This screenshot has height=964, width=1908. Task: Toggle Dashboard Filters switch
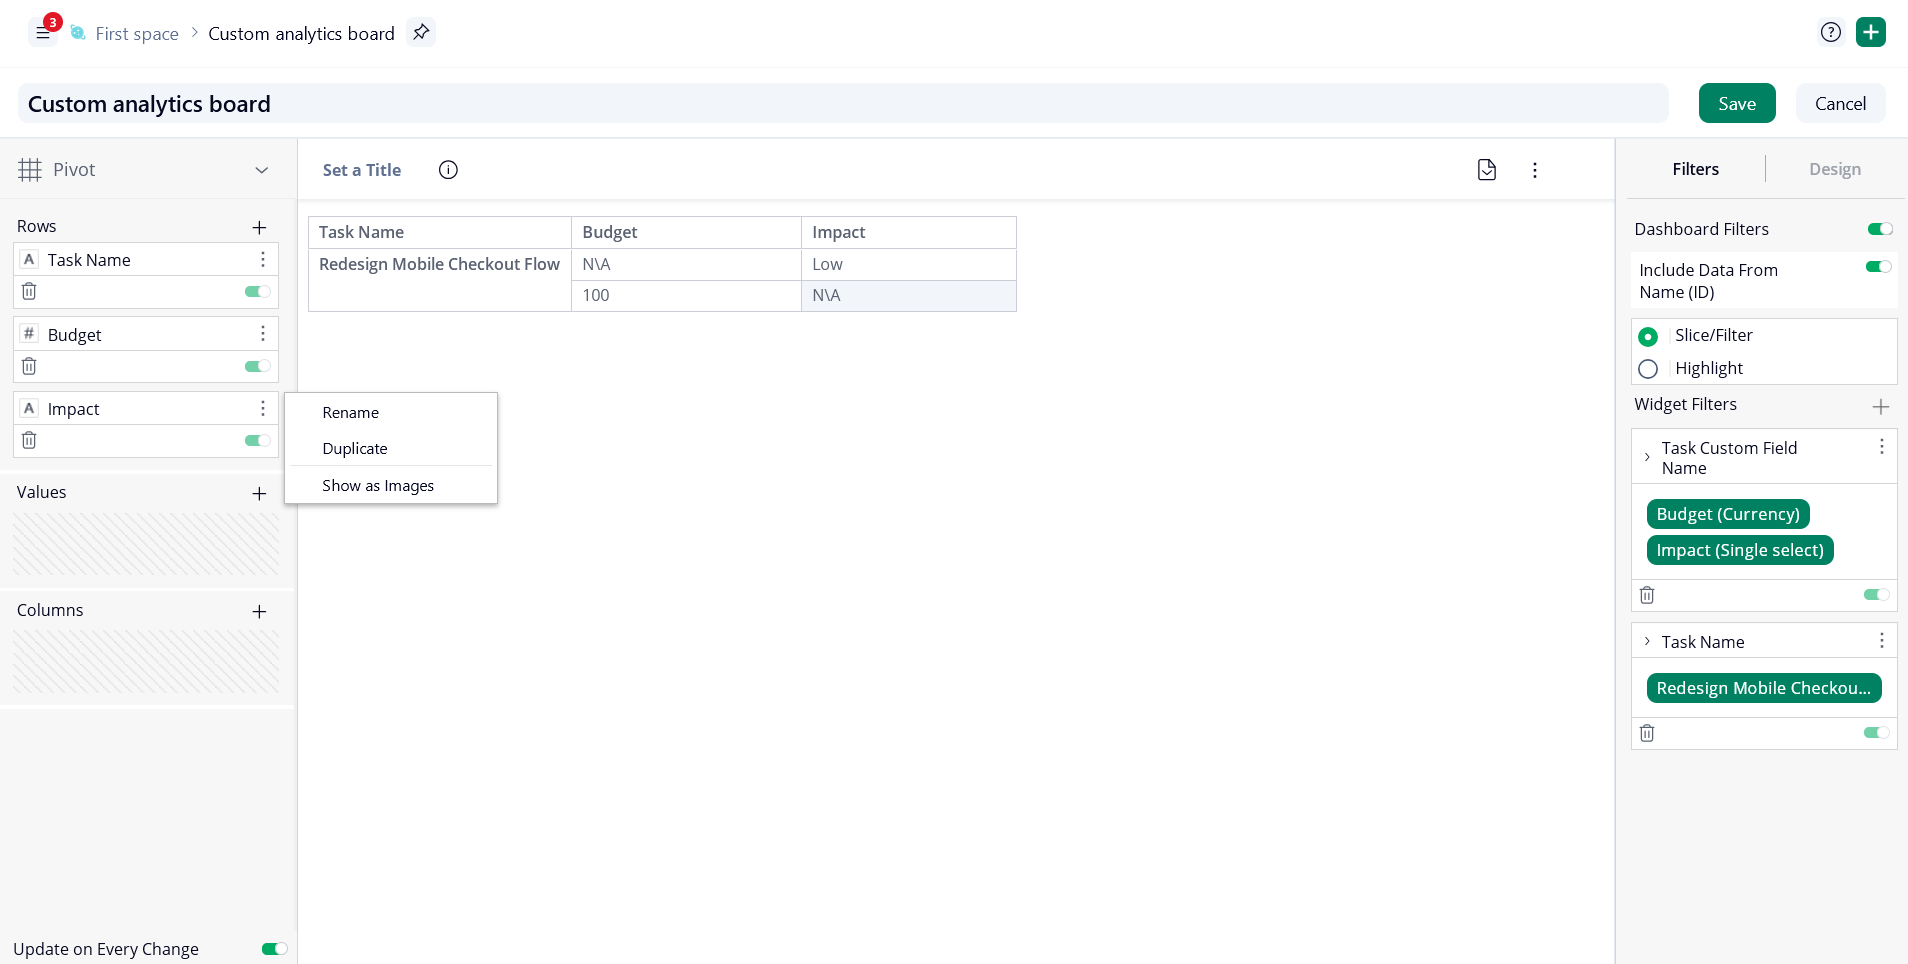1880,229
